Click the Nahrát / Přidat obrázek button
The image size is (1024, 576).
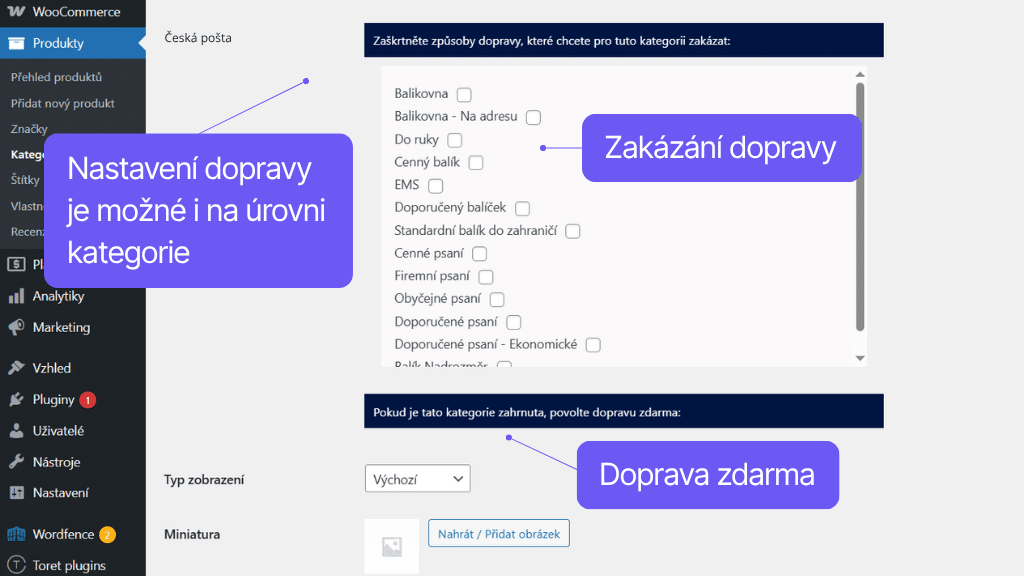[x=498, y=533]
